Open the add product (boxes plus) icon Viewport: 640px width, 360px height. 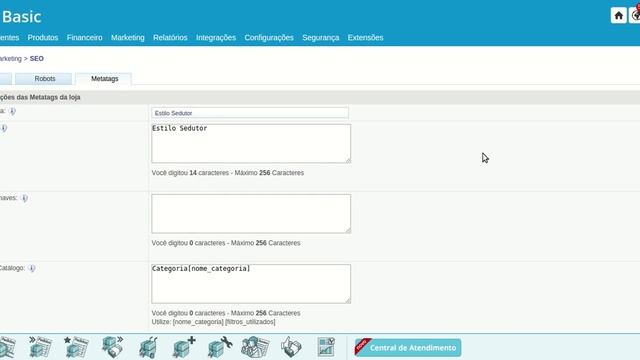click(184, 347)
